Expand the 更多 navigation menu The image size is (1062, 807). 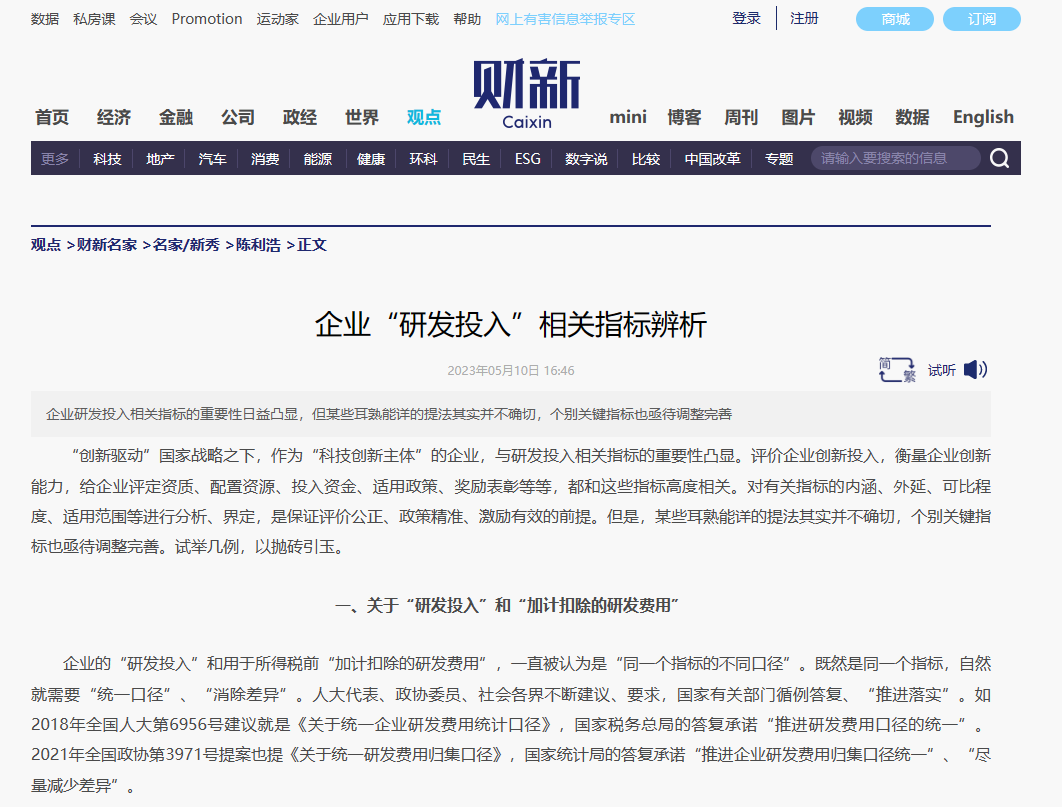tap(53, 157)
